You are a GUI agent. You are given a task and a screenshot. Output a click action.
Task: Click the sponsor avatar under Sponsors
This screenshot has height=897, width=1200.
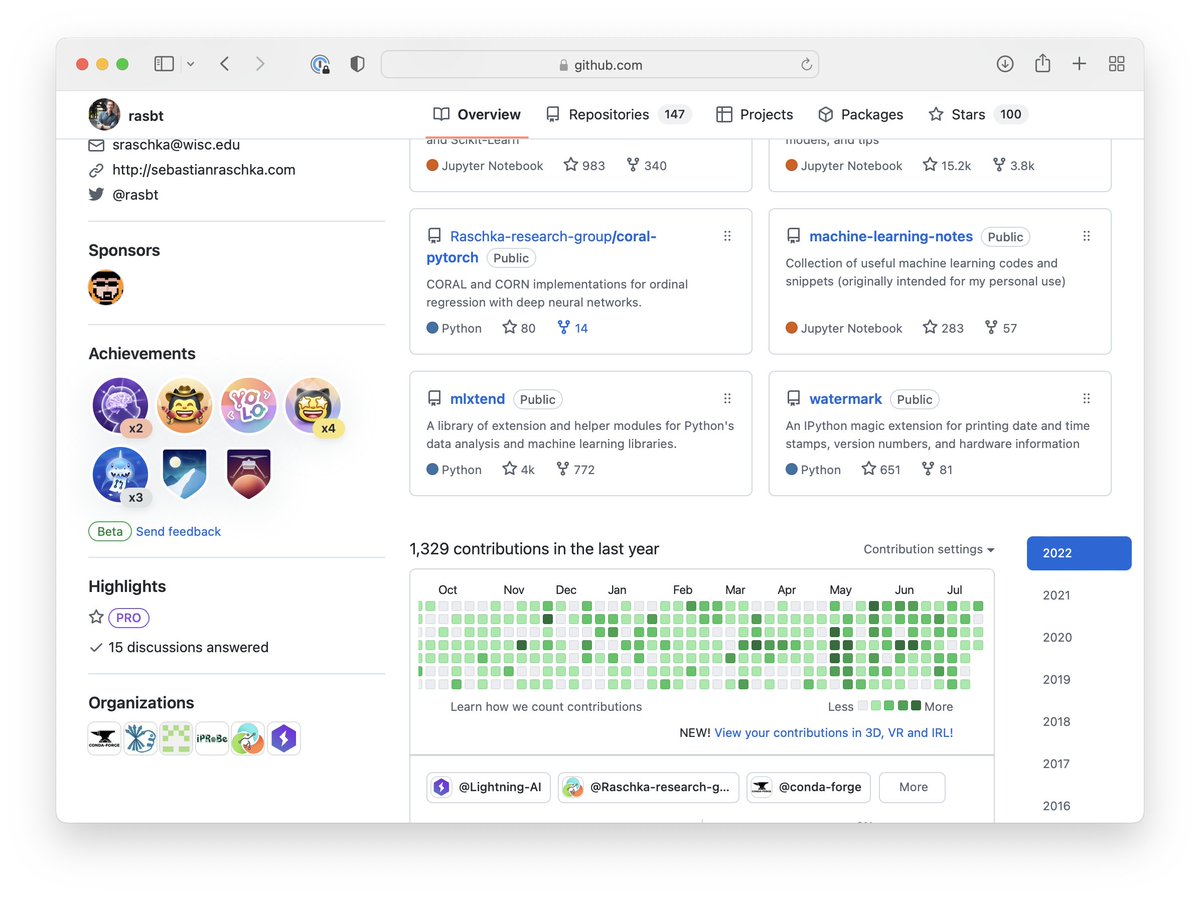(x=106, y=287)
